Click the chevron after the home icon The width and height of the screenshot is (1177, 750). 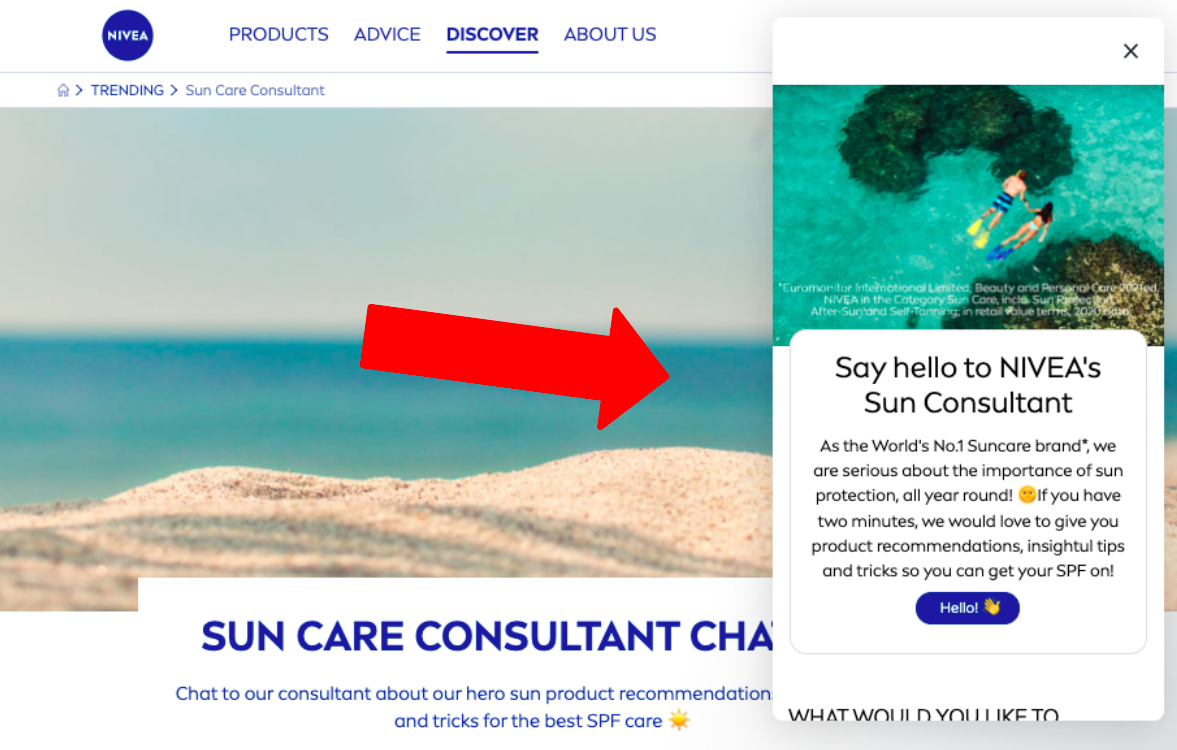pyautogui.click(x=79, y=90)
